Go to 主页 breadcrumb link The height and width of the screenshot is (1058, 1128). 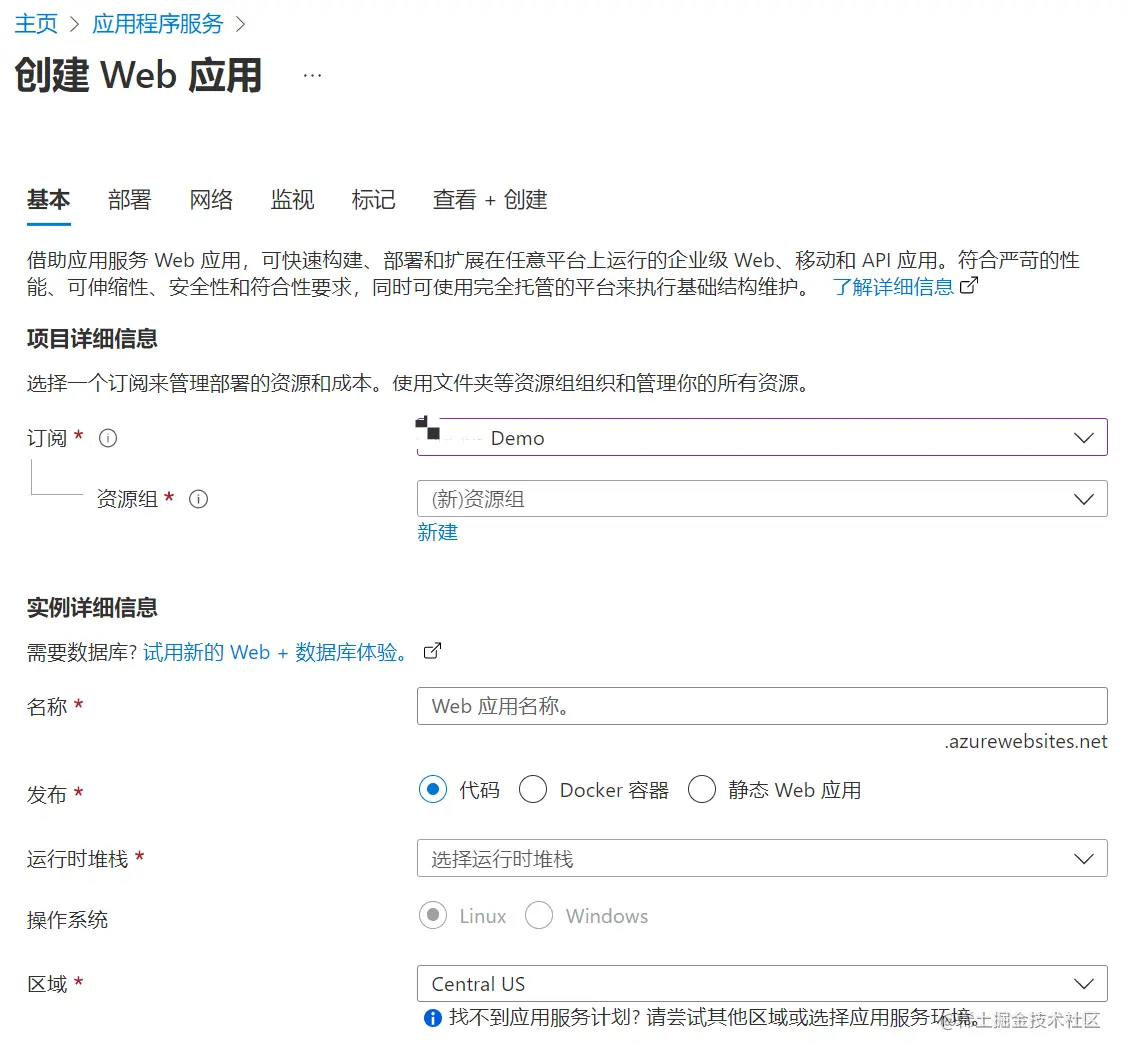(36, 24)
